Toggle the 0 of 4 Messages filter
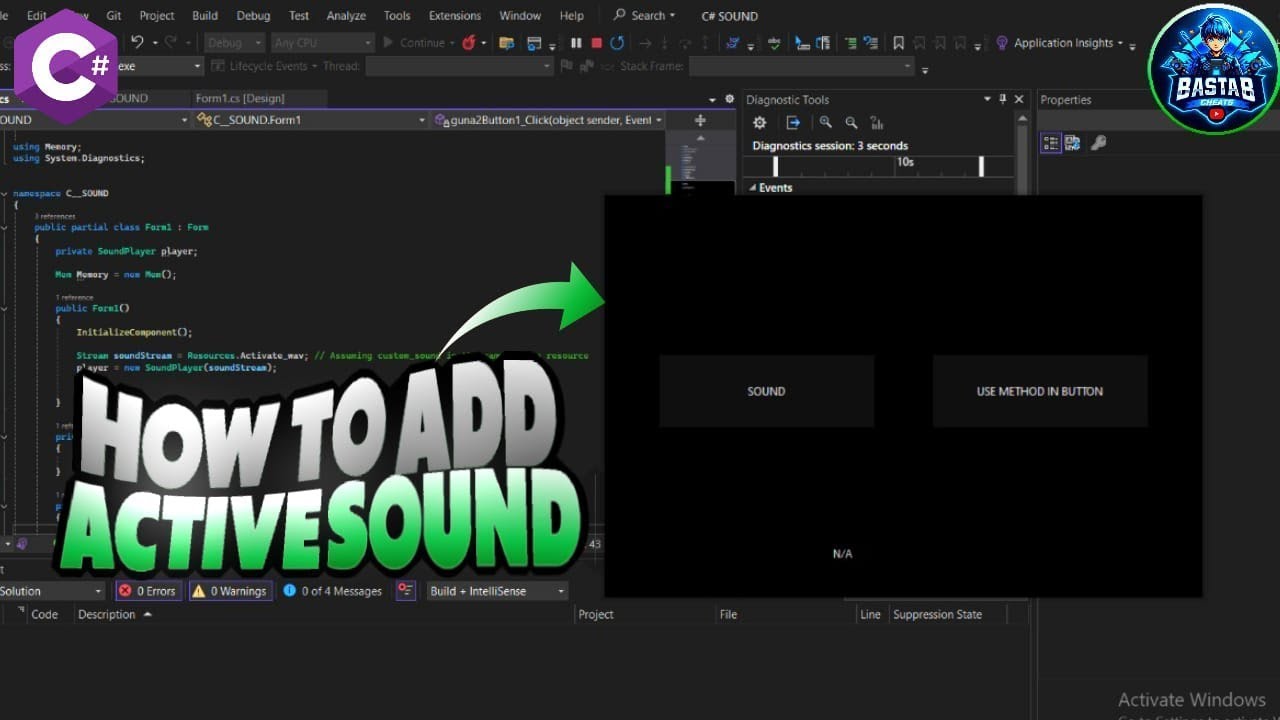Screen dimensions: 1280x720 [333, 591]
